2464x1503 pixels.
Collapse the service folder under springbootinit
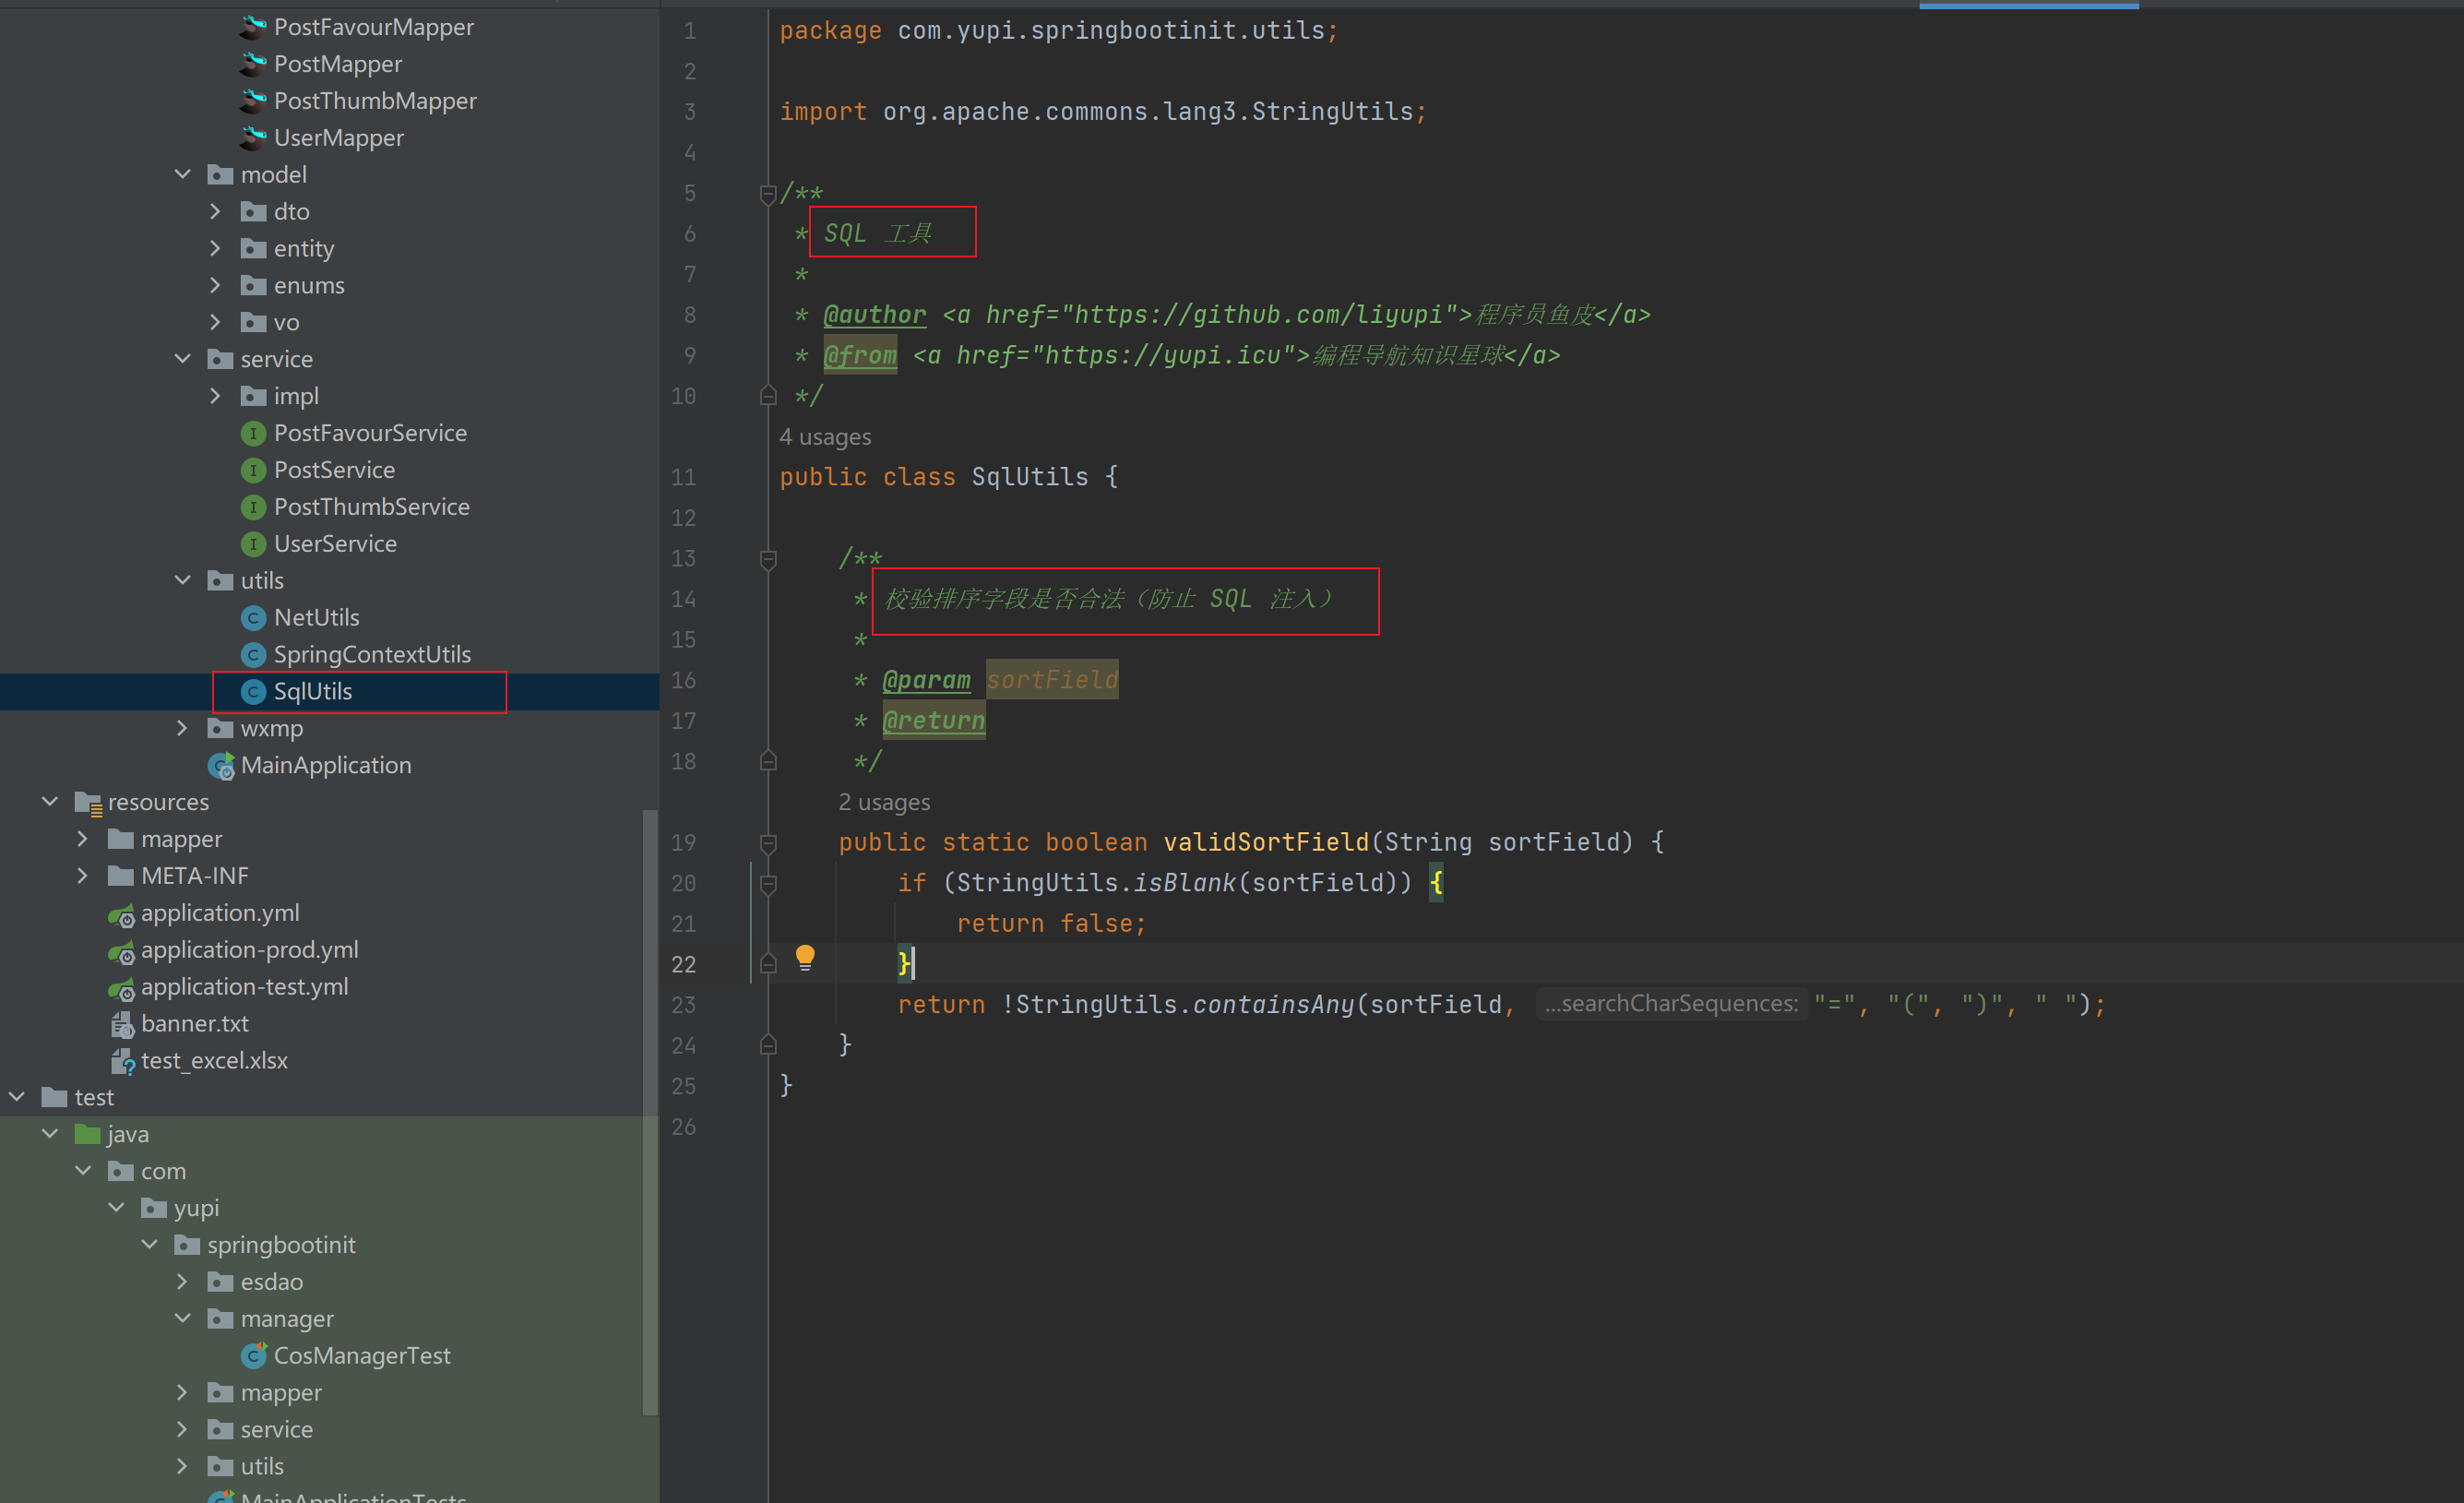[182, 359]
